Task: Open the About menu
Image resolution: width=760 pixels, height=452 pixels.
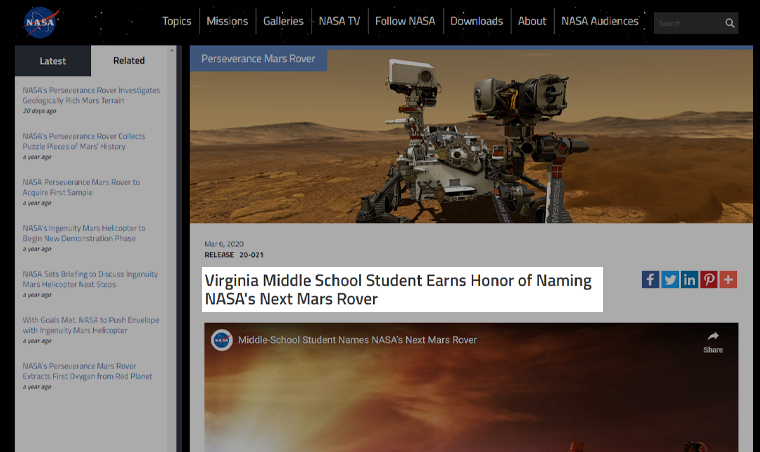Action: point(532,21)
